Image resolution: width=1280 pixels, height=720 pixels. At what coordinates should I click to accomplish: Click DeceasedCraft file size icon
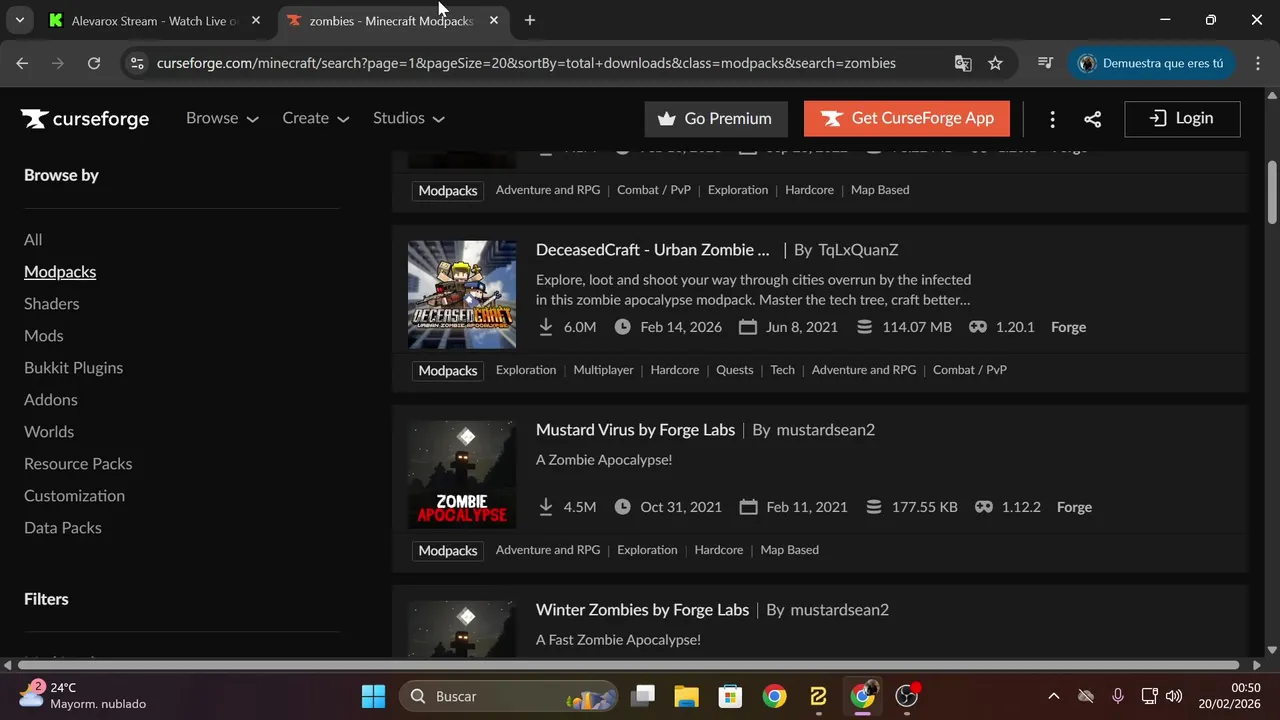864,327
